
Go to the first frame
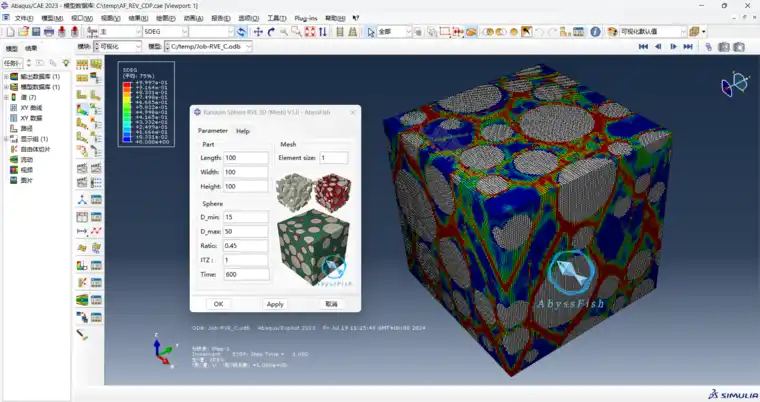[x=643, y=47]
